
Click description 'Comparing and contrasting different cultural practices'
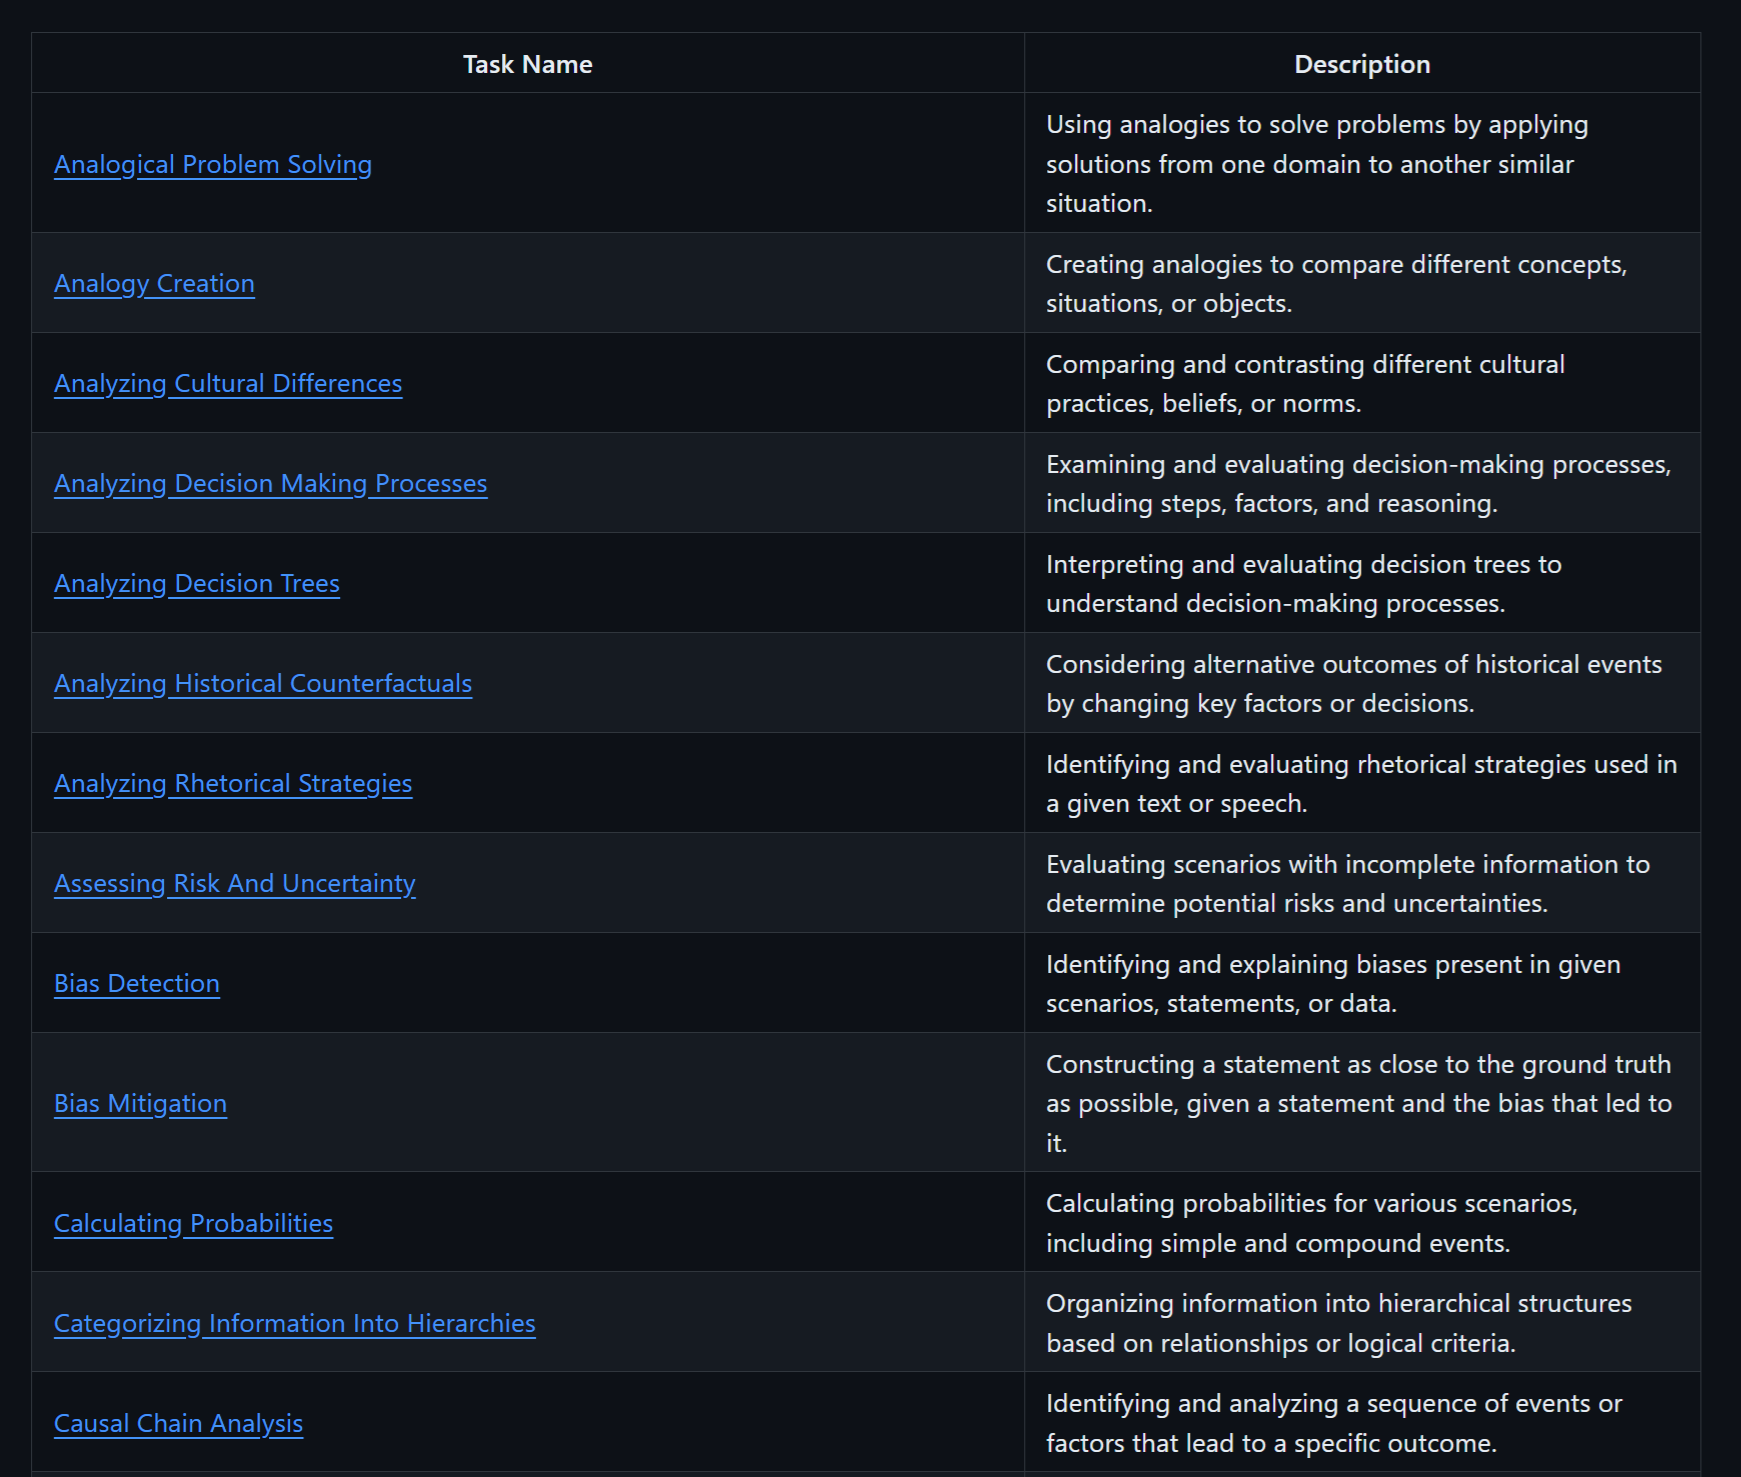[1305, 384]
